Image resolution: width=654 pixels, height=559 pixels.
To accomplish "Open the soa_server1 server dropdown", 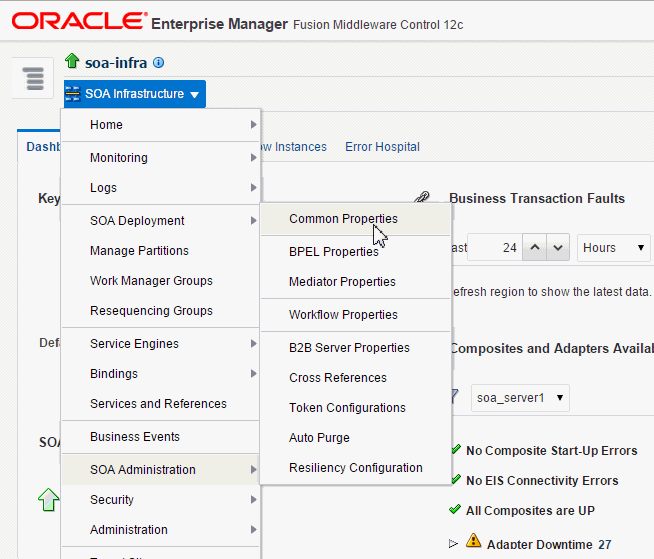I will pyautogui.click(x=519, y=398).
